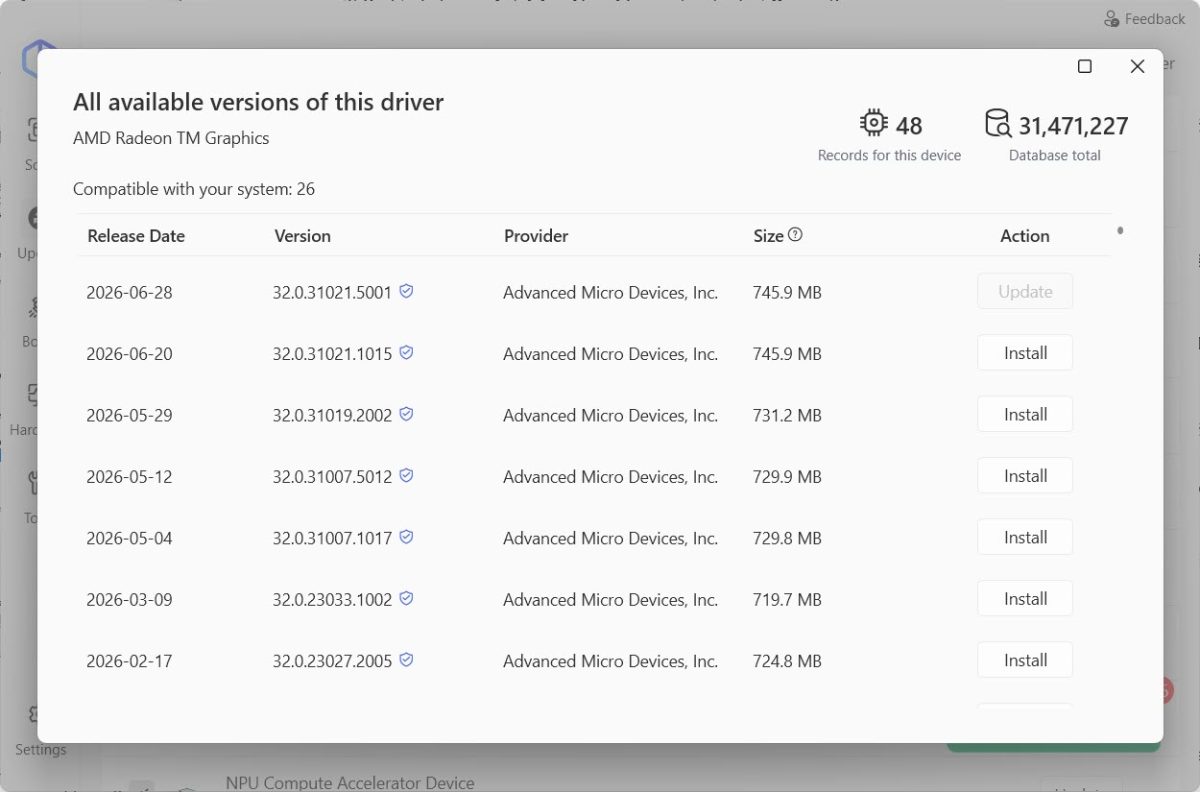Click version number 32.0.31021.5001
This screenshot has width=1200, height=792.
click(332, 293)
